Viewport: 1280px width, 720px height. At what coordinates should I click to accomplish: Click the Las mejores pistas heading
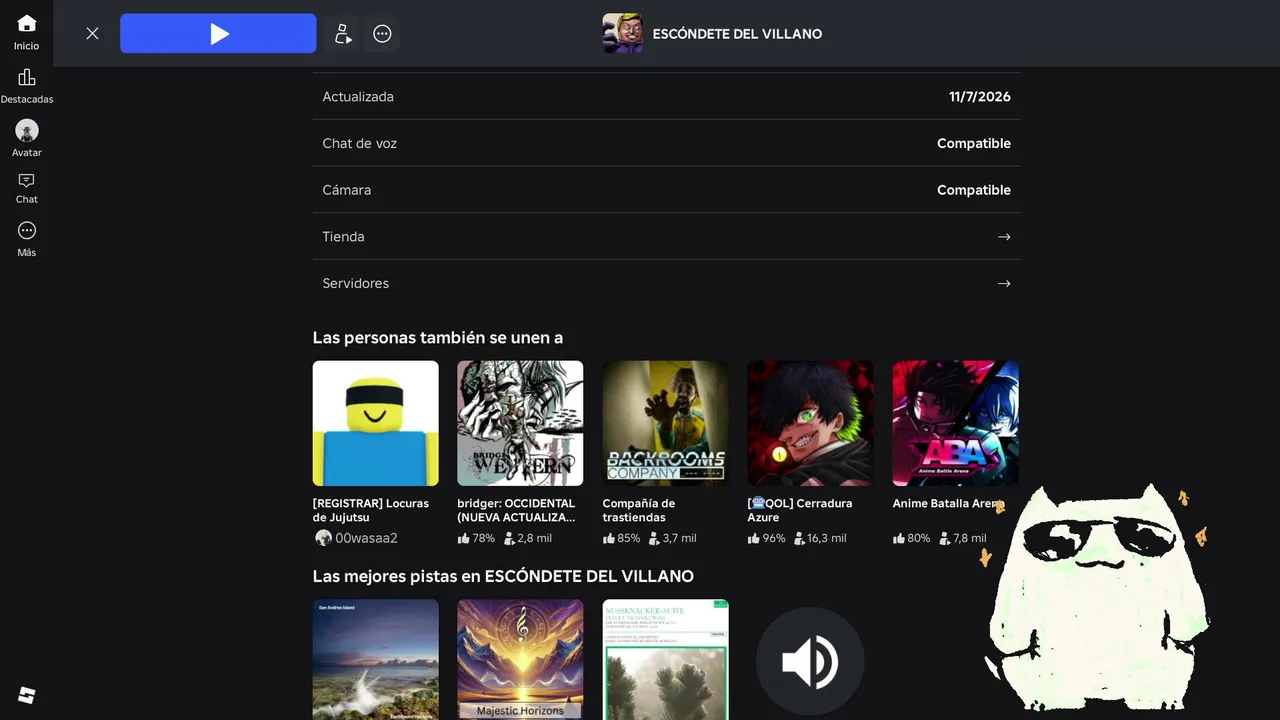click(x=503, y=576)
